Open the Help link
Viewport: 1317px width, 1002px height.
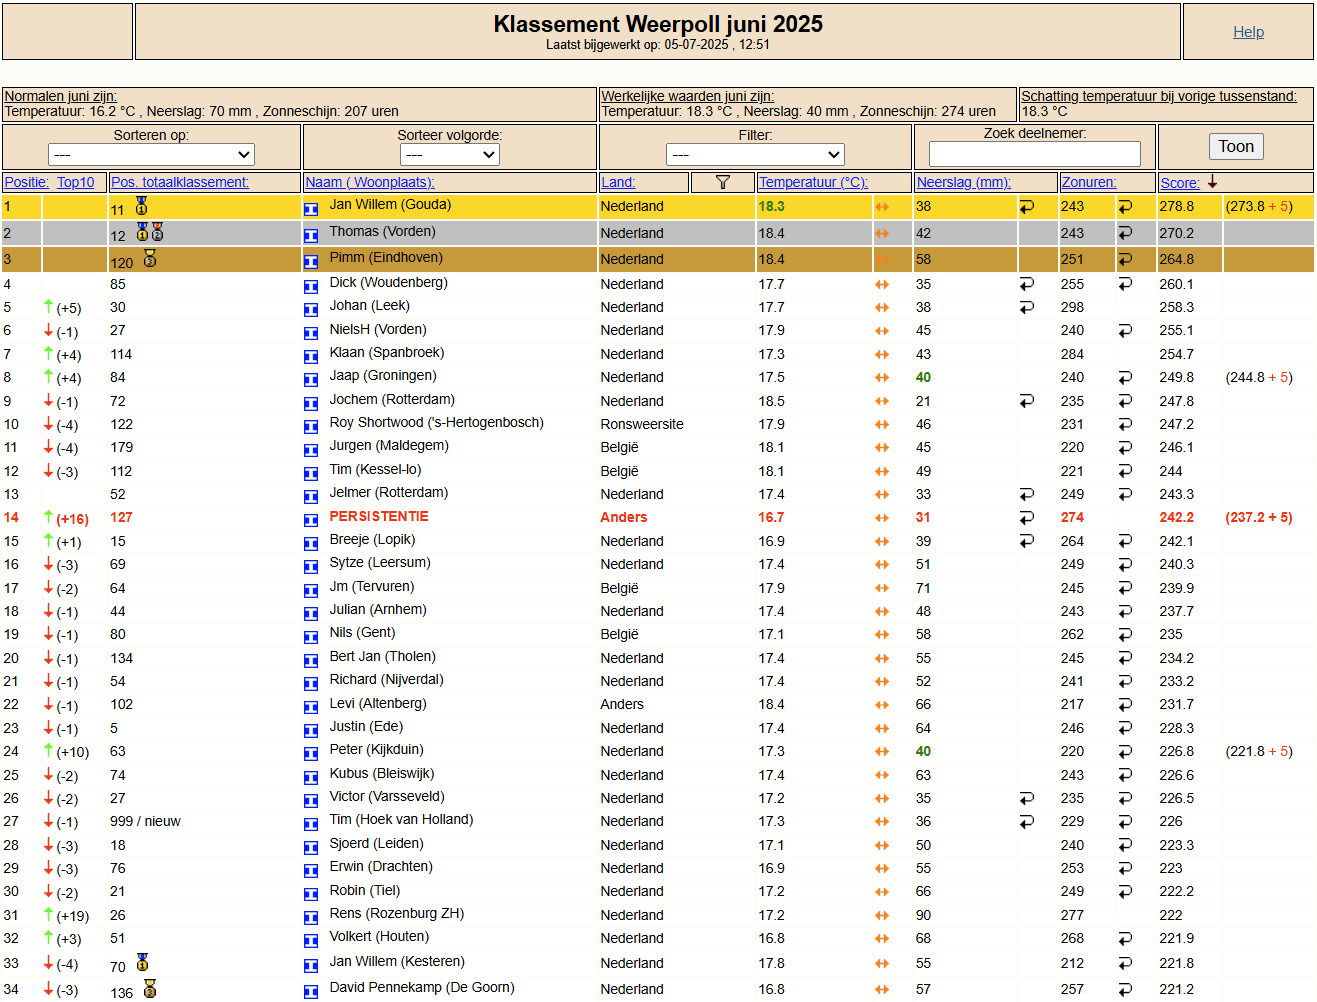coord(1248,32)
